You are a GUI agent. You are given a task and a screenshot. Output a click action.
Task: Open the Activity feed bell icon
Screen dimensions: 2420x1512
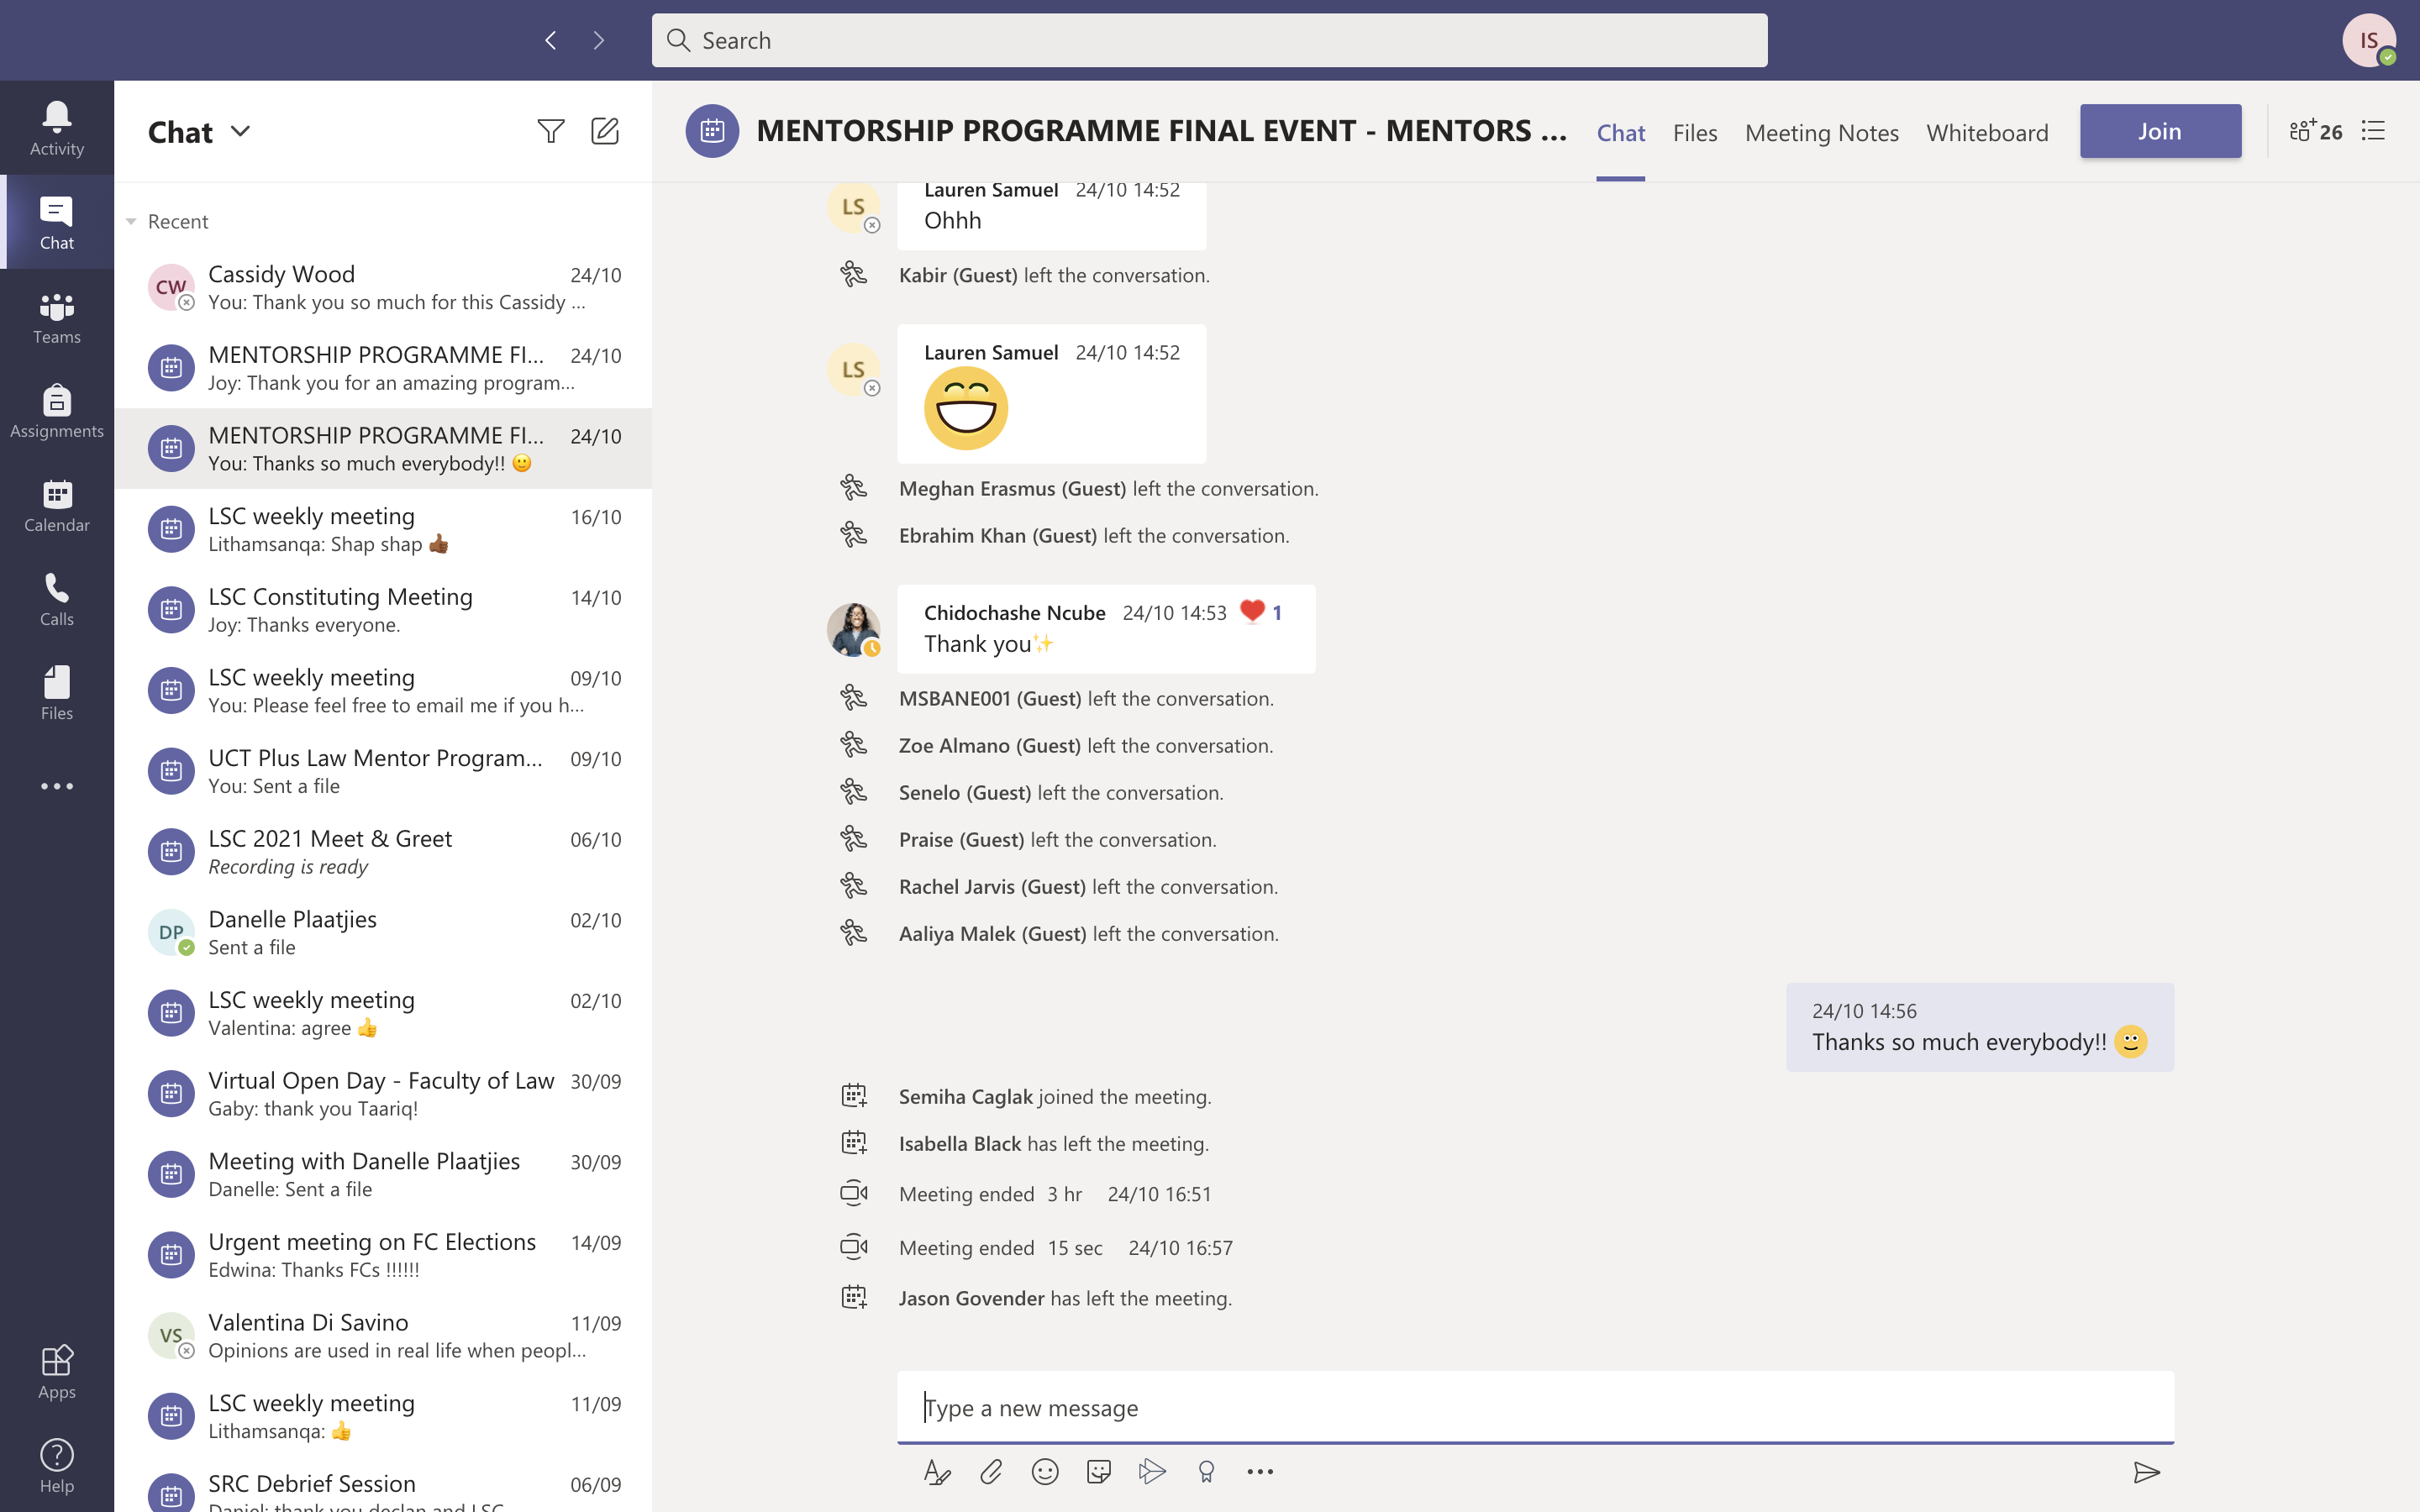(57, 128)
